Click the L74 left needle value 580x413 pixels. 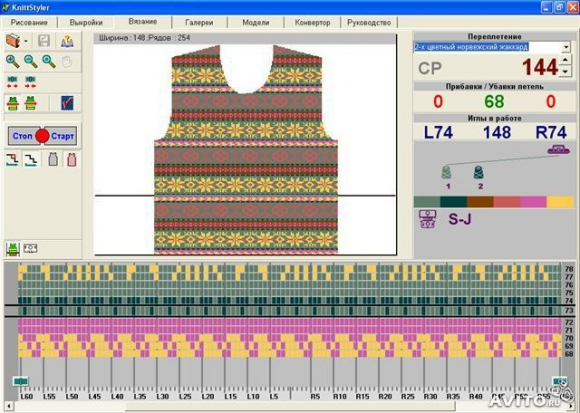click(x=438, y=132)
